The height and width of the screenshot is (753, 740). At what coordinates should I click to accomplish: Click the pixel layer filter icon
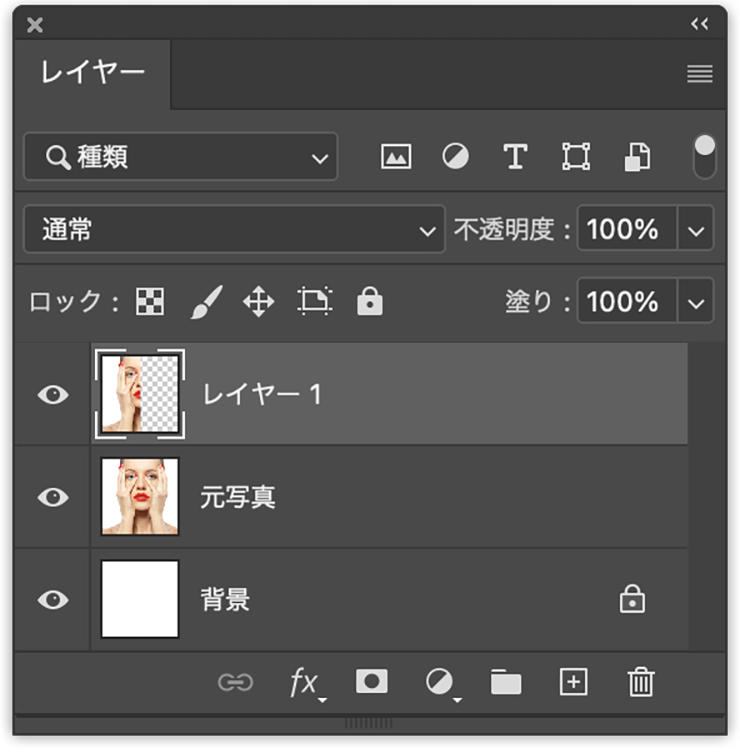coord(396,157)
